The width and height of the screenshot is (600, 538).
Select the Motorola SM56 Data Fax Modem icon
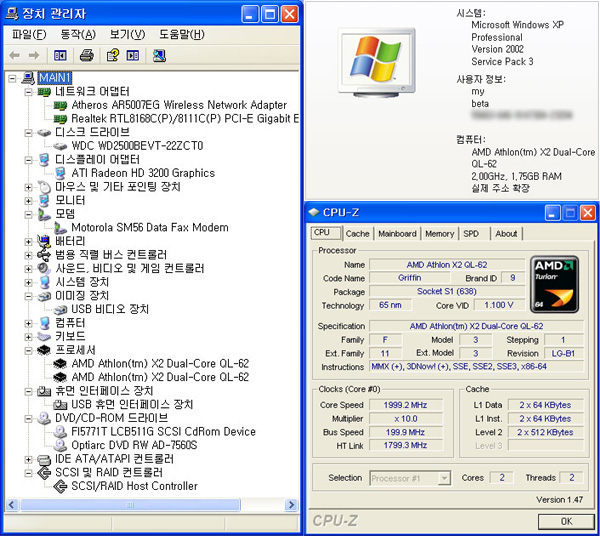(x=60, y=228)
